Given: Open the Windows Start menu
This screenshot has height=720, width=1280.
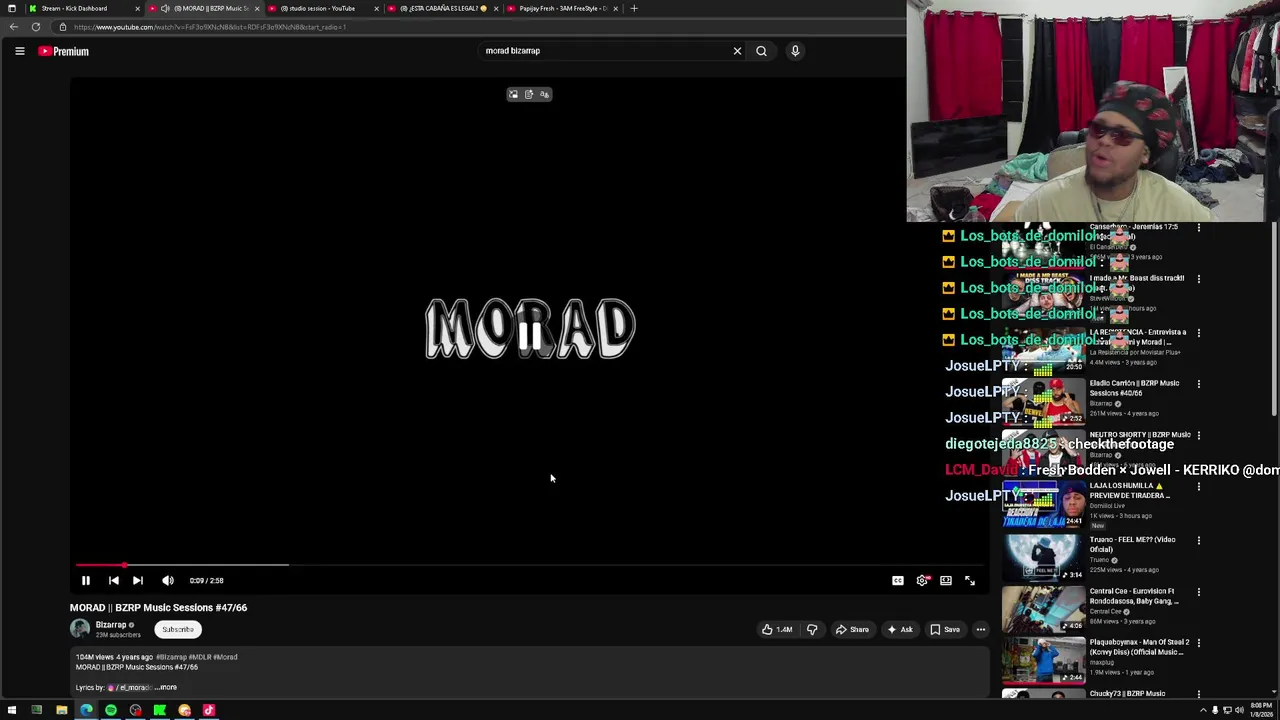Looking at the screenshot, I should click(x=12, y=711).
